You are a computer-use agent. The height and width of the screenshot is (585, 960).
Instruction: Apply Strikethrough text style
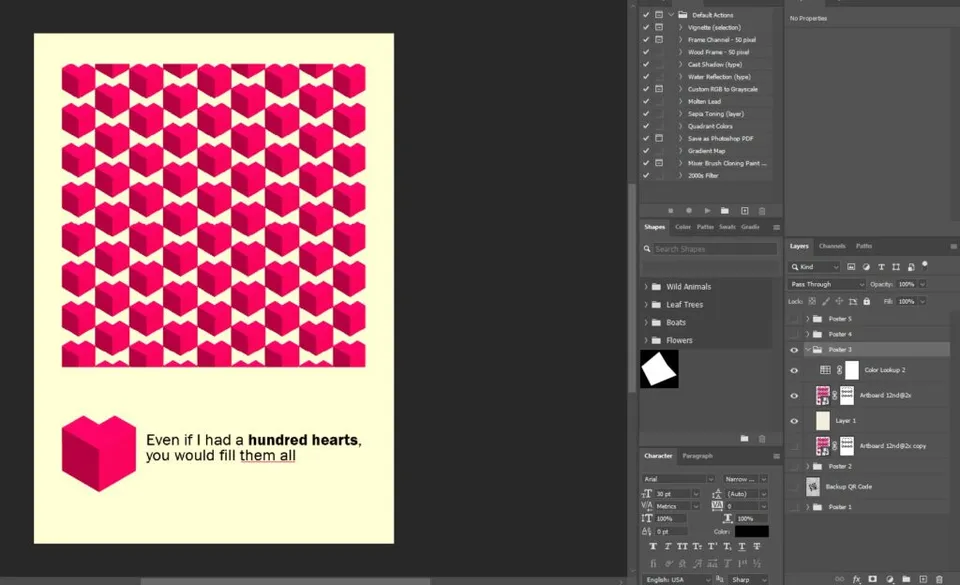pos(757,546)
